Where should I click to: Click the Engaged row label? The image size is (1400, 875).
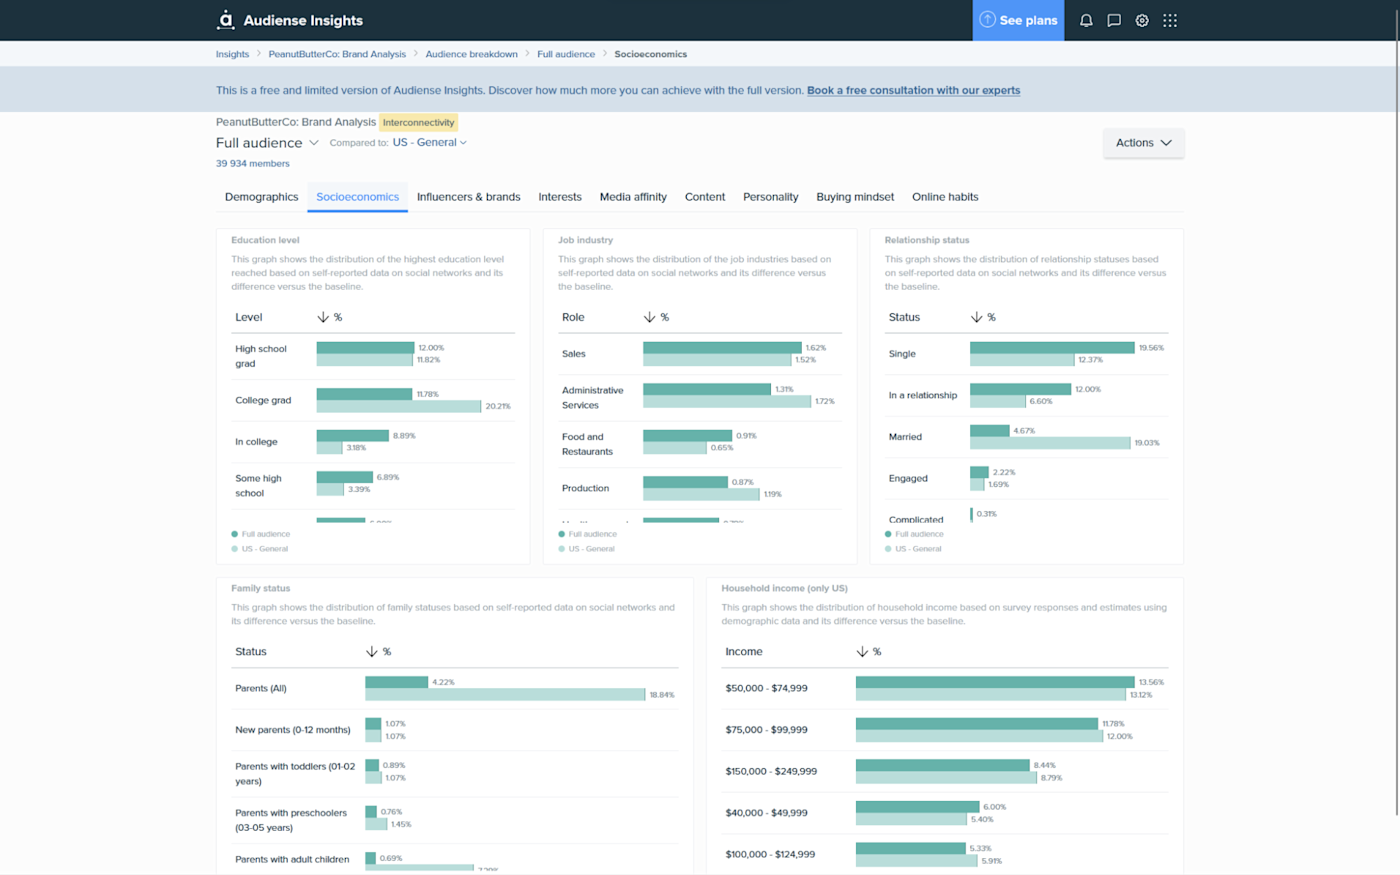click(908, 479)
